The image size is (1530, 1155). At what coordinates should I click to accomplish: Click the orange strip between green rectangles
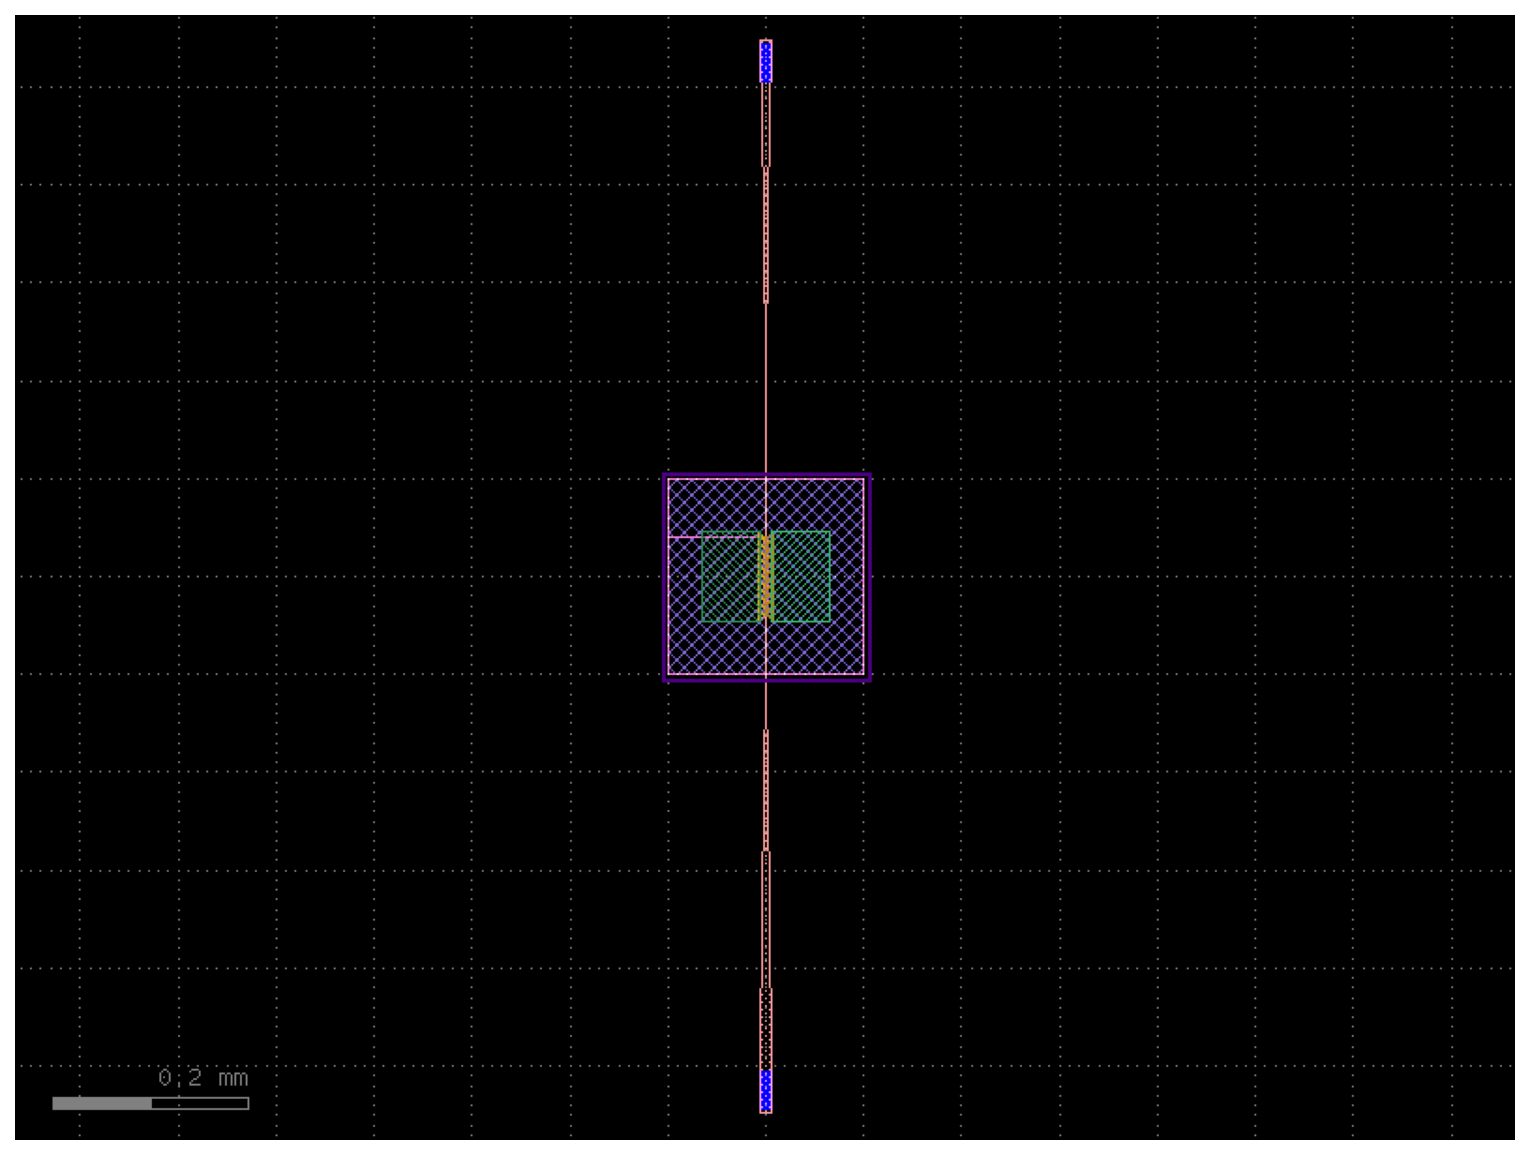pyautogui.click(x=766, y=577)
